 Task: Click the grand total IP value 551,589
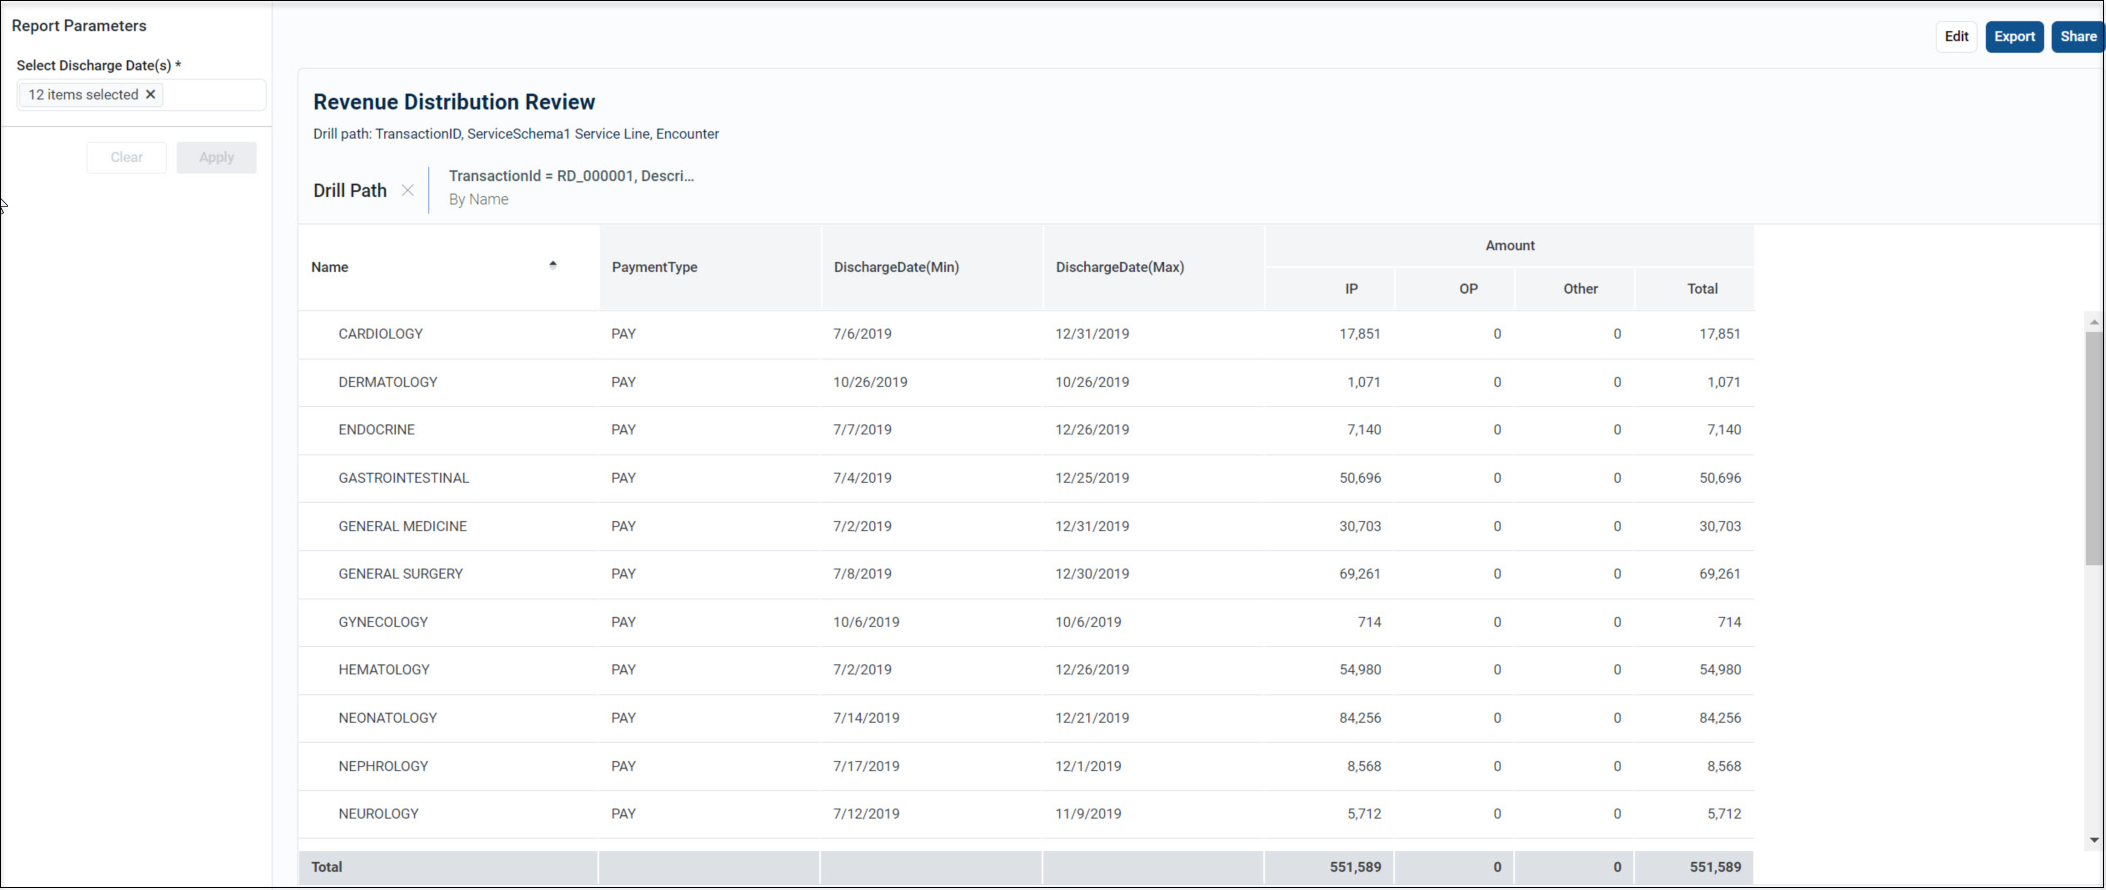coord(1355,867)
